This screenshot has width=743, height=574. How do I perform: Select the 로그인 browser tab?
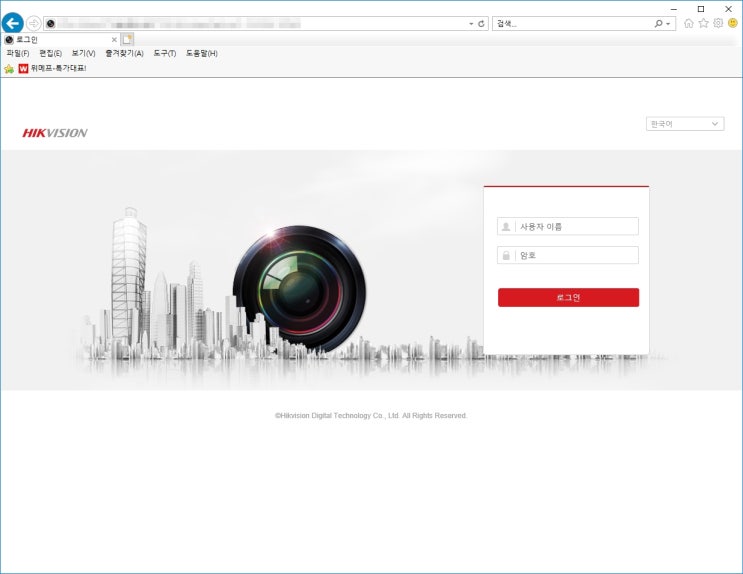point(61,40)
